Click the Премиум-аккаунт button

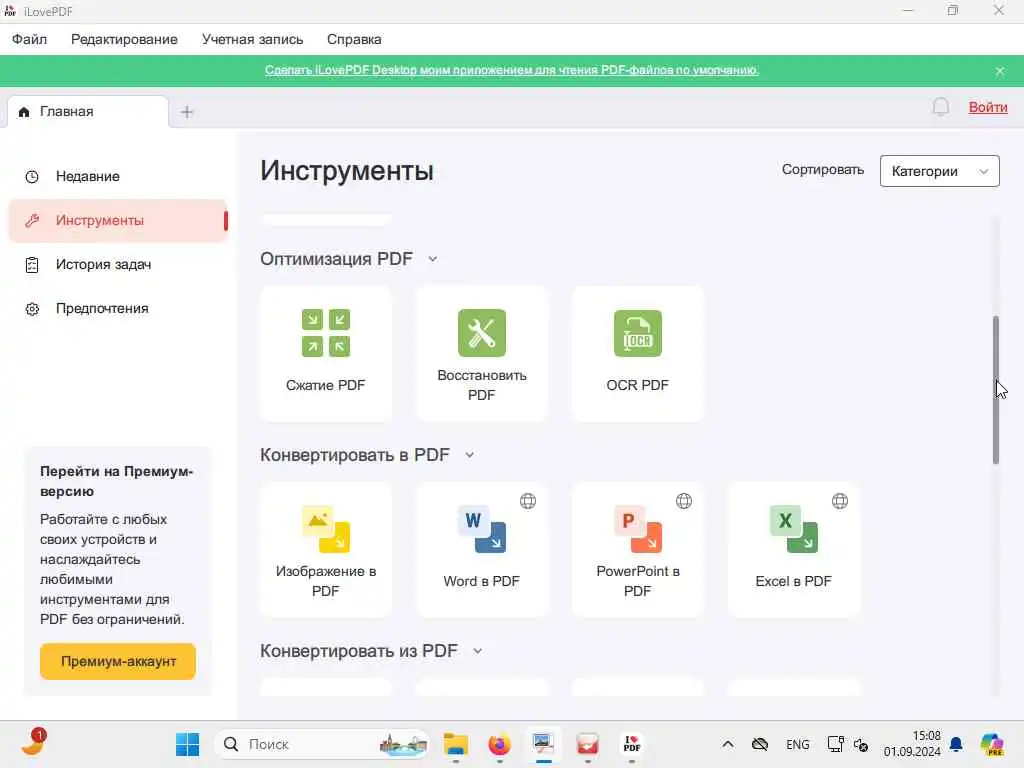coord(118,661)
